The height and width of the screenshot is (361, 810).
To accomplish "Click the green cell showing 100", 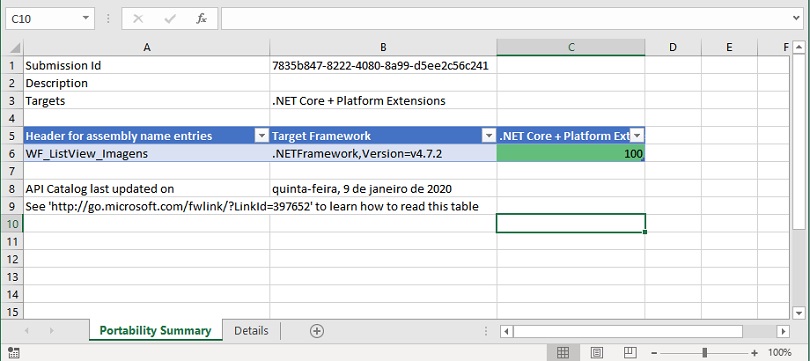I will pyautogui.click(x=571, y=153).
